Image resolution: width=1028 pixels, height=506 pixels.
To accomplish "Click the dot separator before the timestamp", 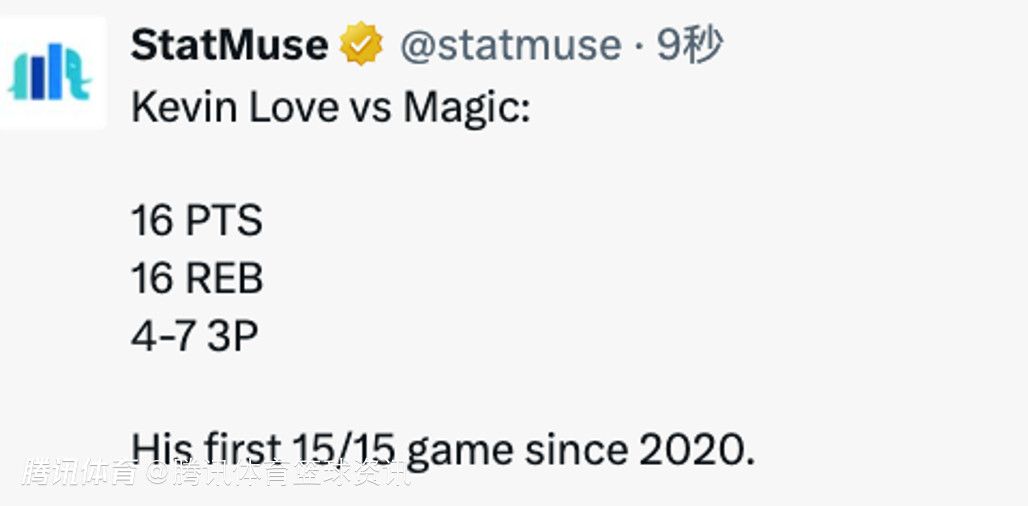I will click(x=639, y=46).
